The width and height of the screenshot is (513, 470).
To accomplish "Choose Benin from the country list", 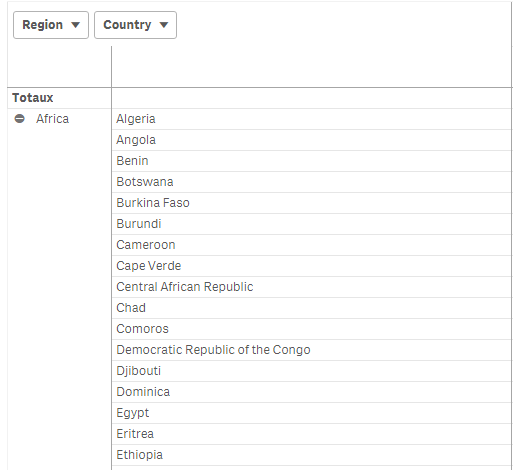I will click(x=132, y=161).
